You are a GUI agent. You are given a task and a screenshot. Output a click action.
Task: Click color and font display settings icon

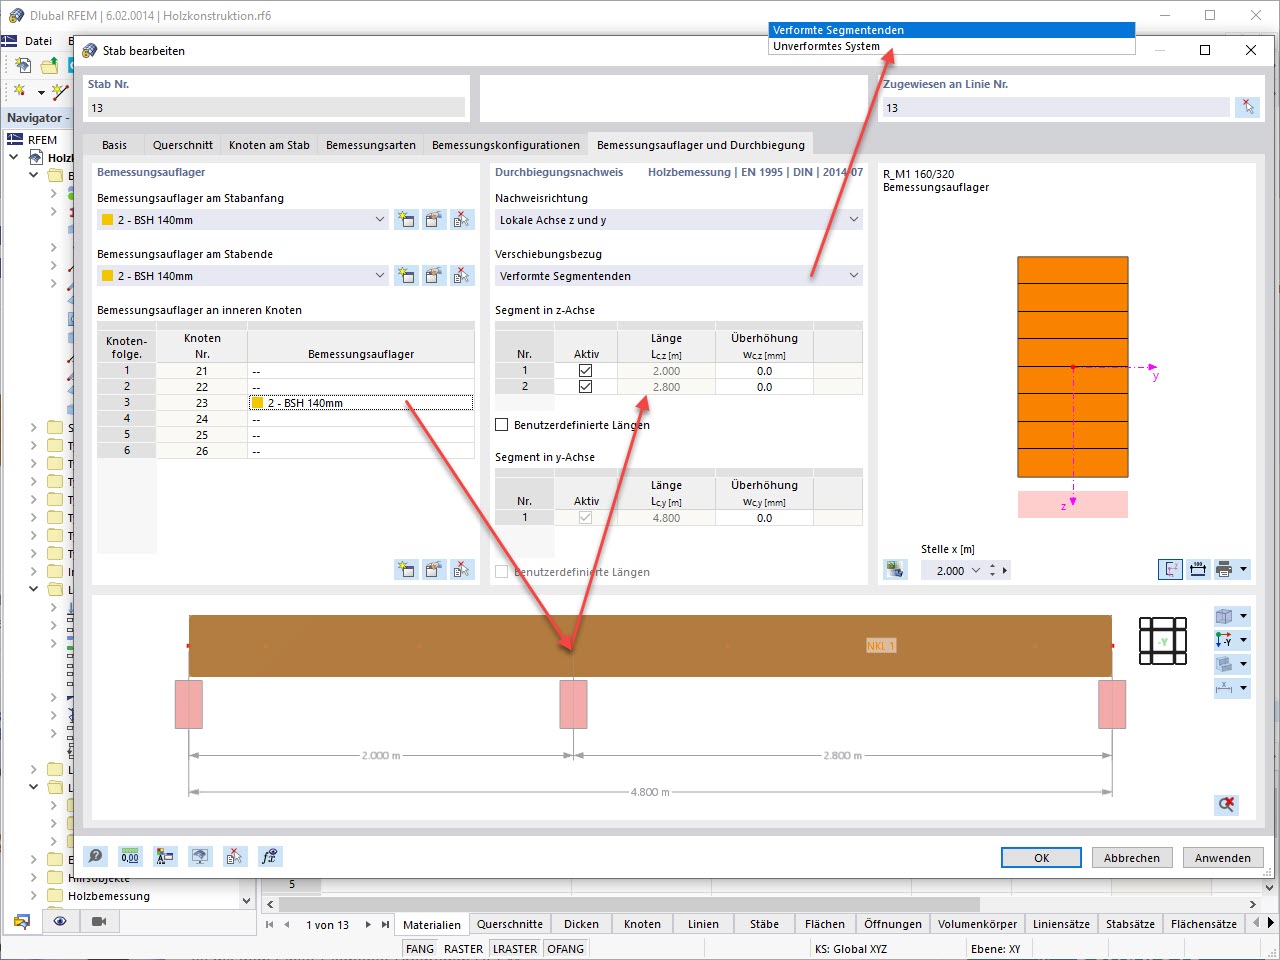pos(165,857)
